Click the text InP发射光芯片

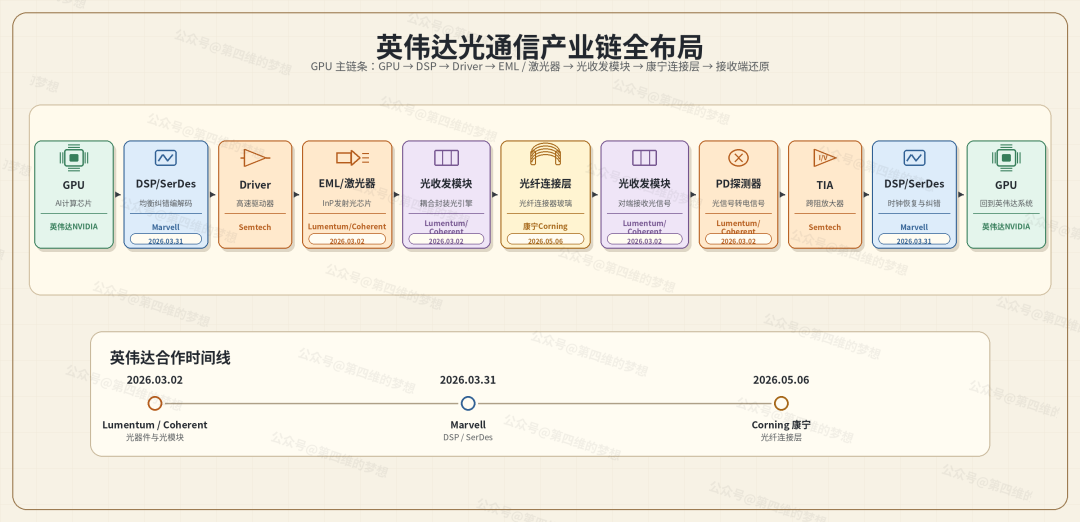(x=347, y=204)
